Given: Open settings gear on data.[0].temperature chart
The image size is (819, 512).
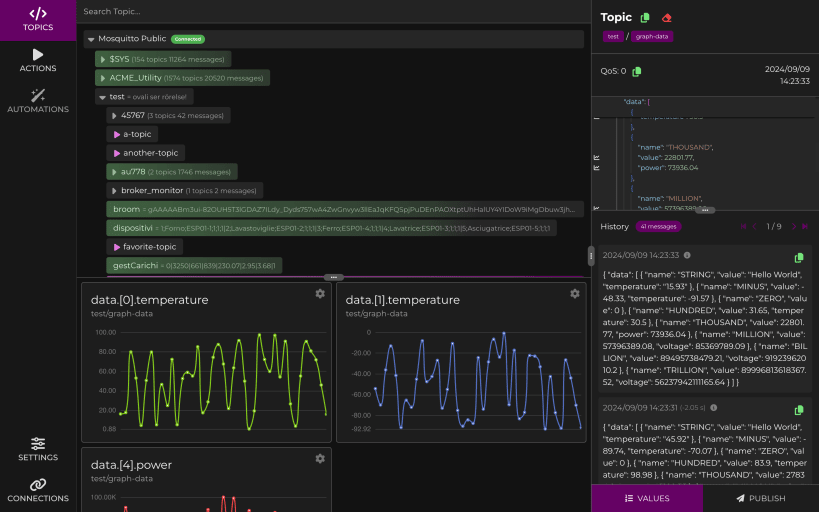Looking at the screenshot, I should [x=320, y=294].
